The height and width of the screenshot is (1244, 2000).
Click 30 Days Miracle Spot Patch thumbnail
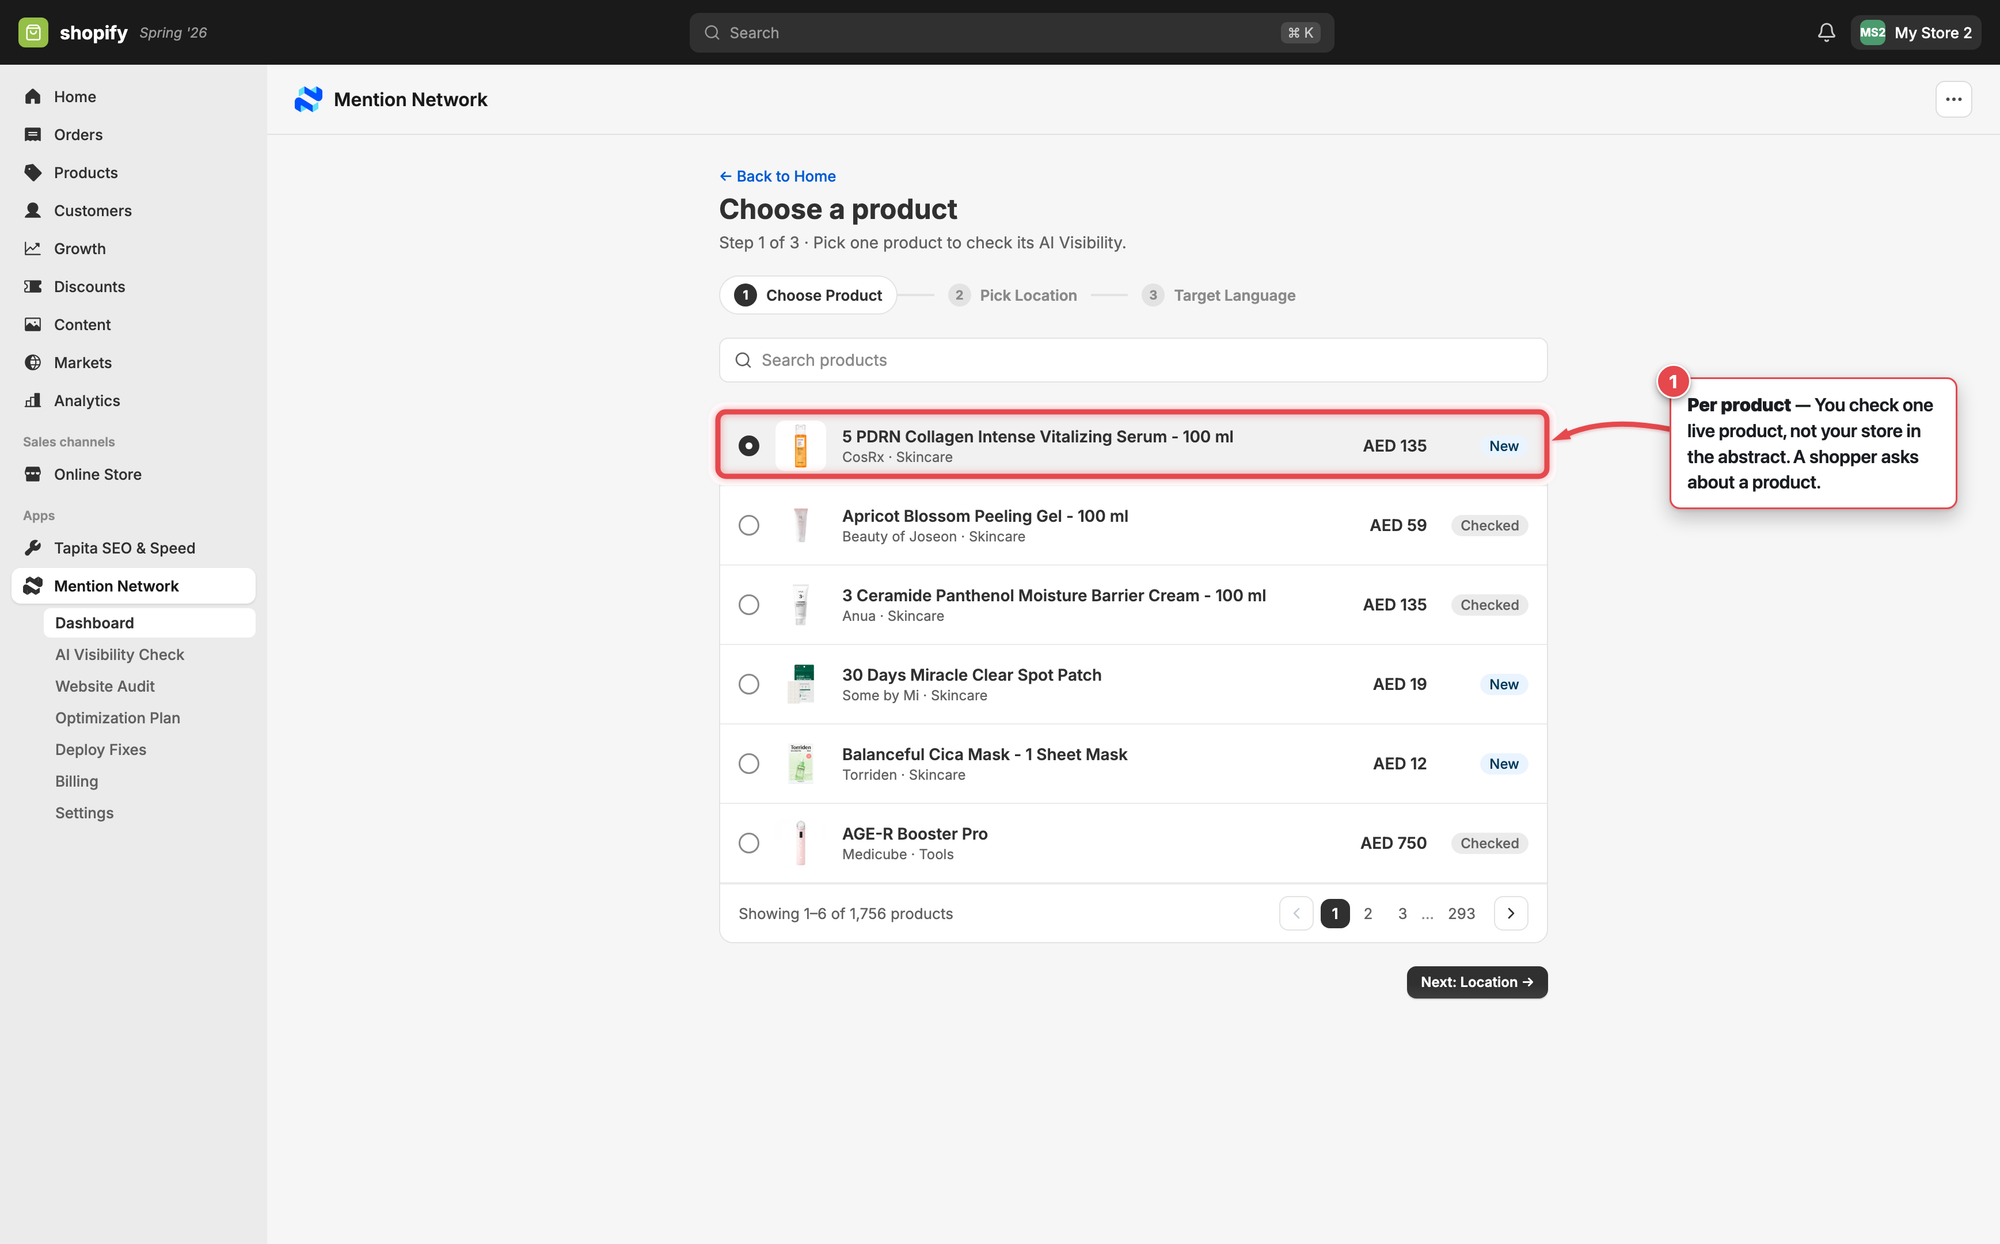(801, 684)
